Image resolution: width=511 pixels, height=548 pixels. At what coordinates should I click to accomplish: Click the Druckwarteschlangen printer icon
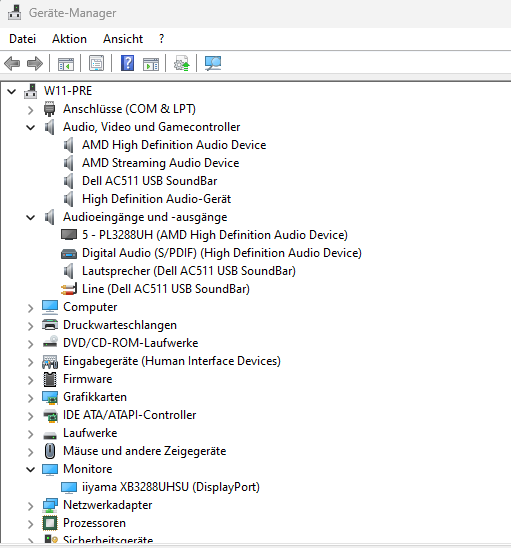tap(50, 325)
